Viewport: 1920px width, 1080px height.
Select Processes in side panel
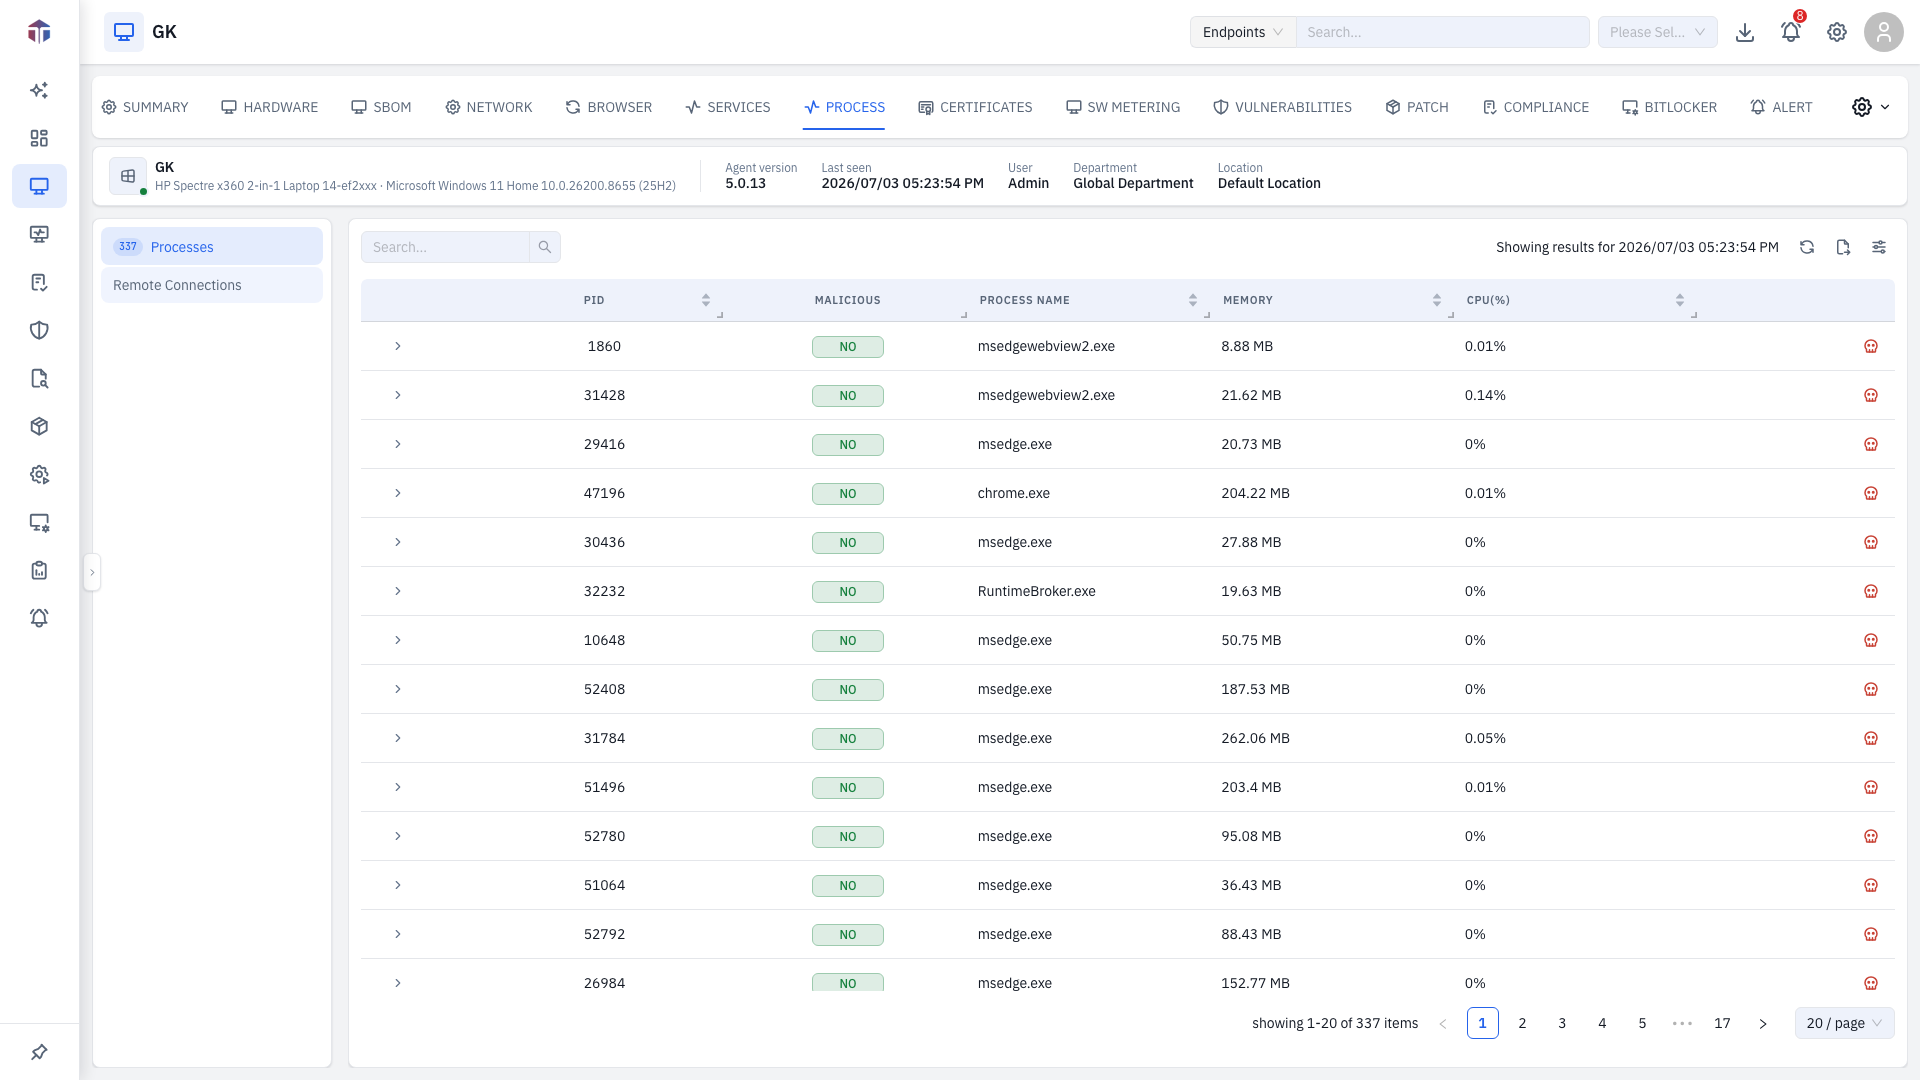(212, 247)
